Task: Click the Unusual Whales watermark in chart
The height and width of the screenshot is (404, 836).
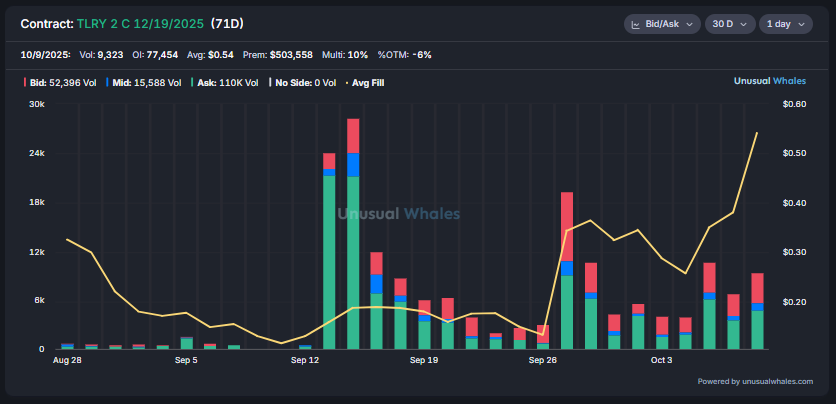Action: pyautogui.click(x=399, y=213)
